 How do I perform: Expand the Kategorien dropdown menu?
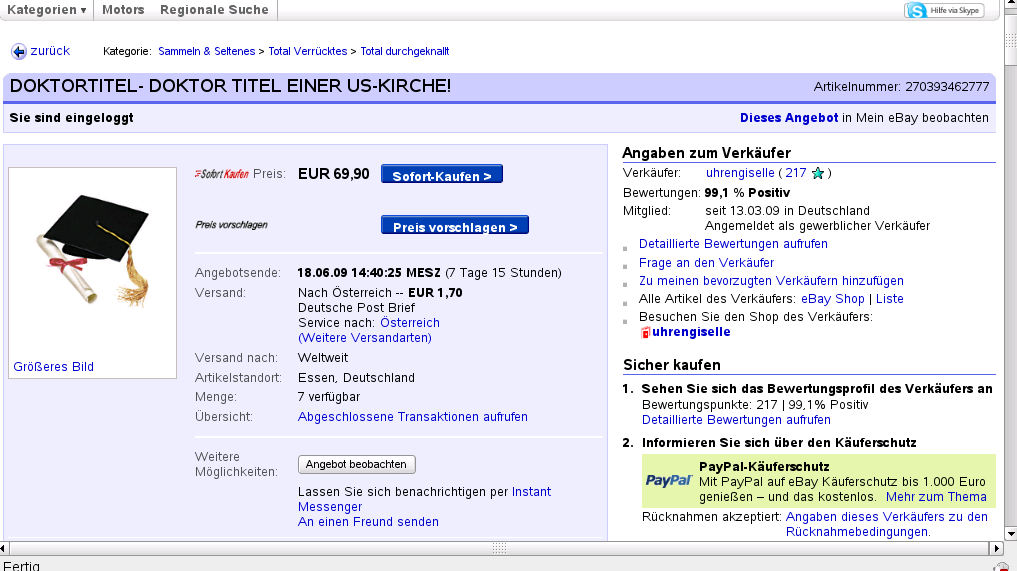click(46, 10)
